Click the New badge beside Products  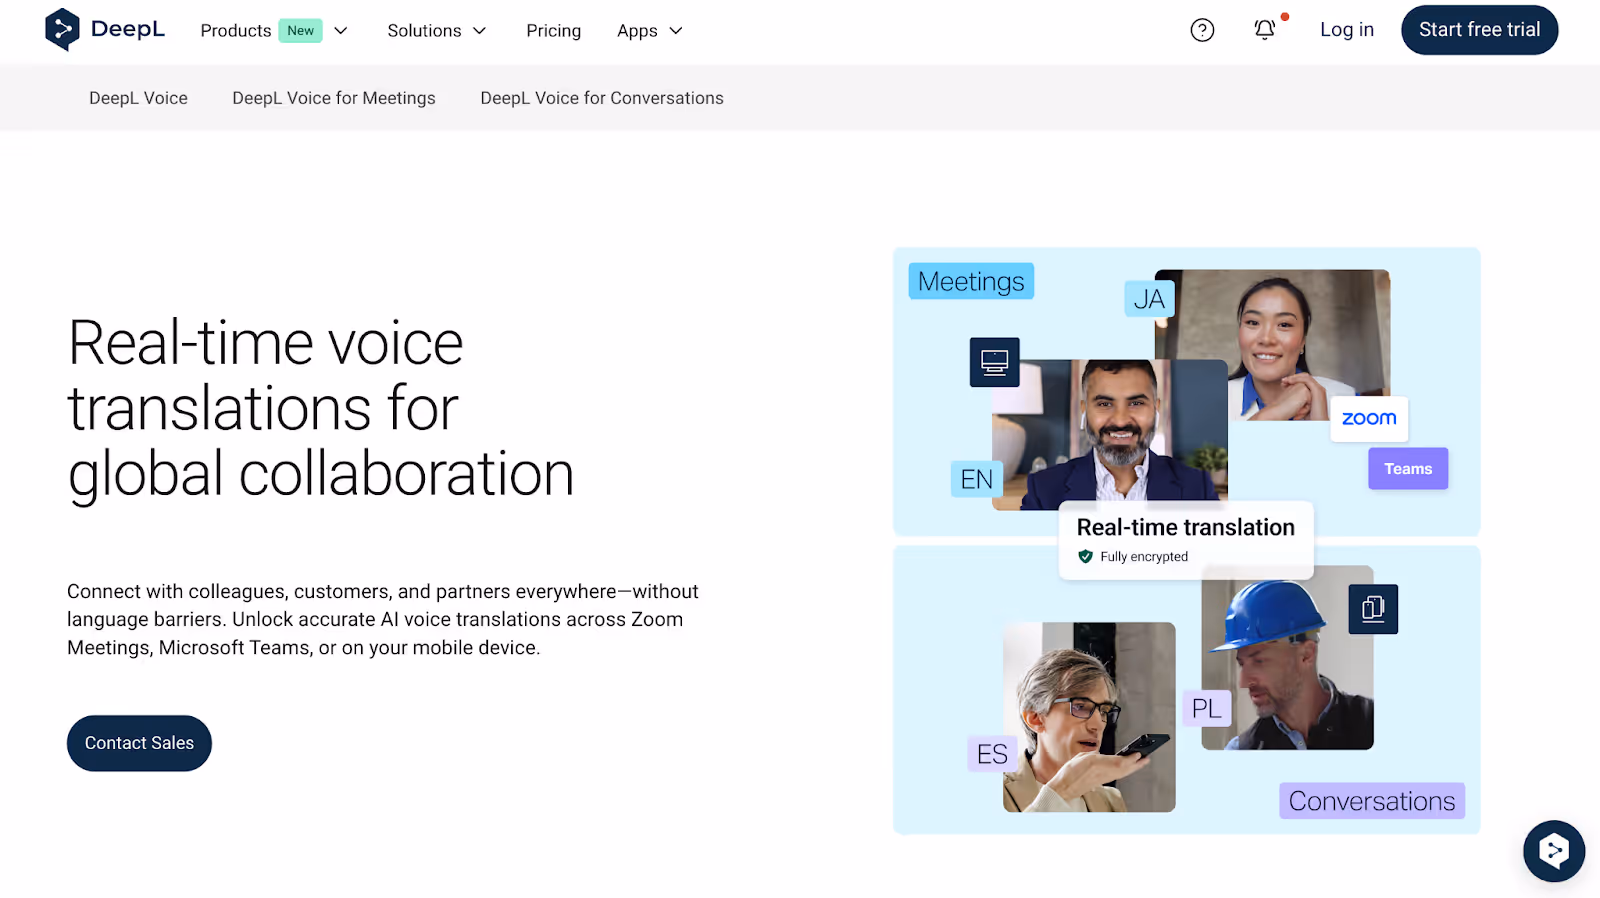tap(300, 31)
